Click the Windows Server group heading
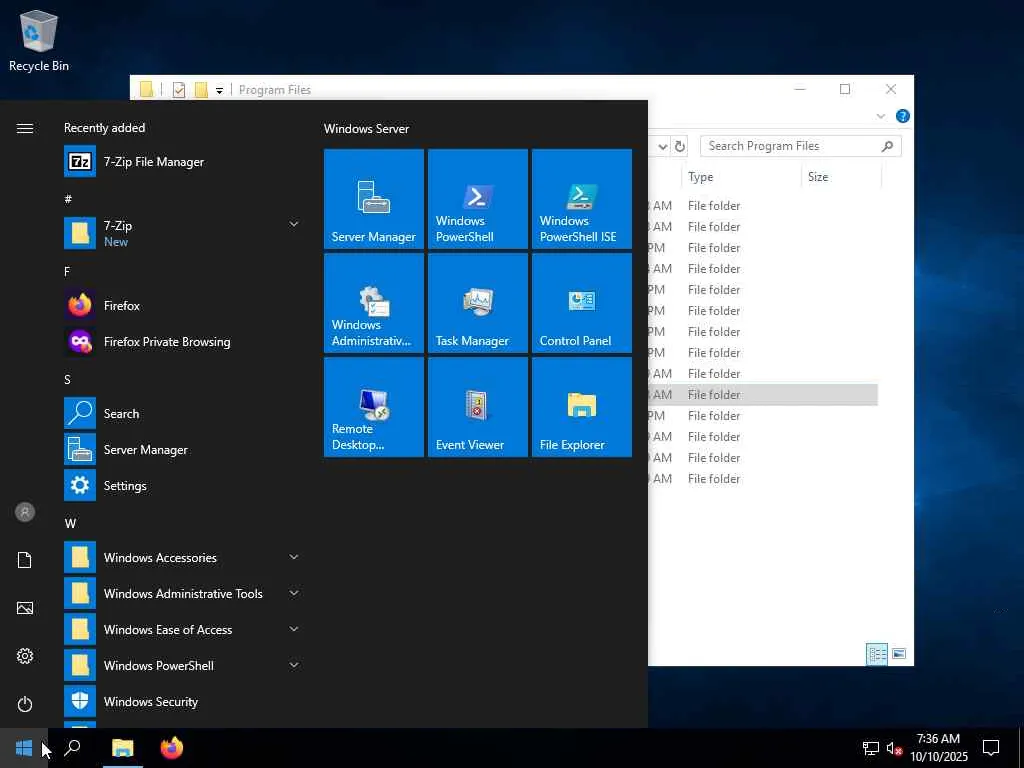The width and height of the screenshot is (1024, 768). pyautogui.click(x=366, y=129)
